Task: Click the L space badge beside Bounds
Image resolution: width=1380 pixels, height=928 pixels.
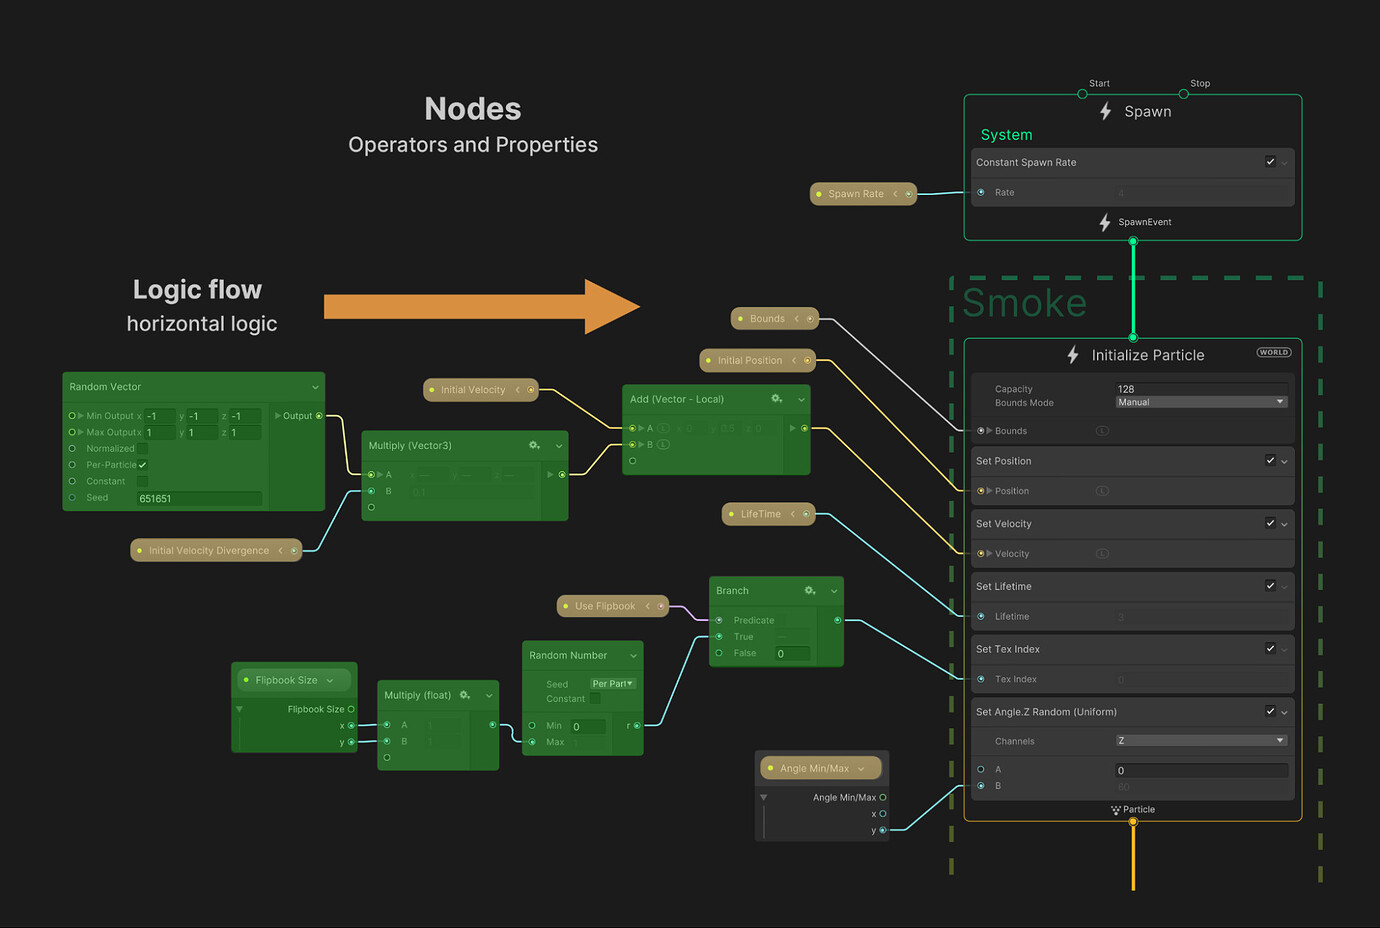Action: pyautogui.click(x=1104, y=430)
